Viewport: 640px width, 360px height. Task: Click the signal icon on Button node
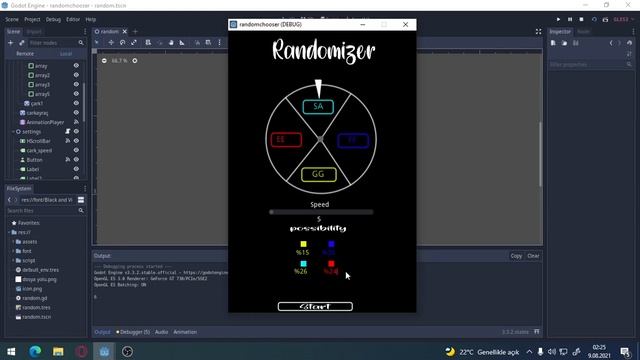coord(68,160)
